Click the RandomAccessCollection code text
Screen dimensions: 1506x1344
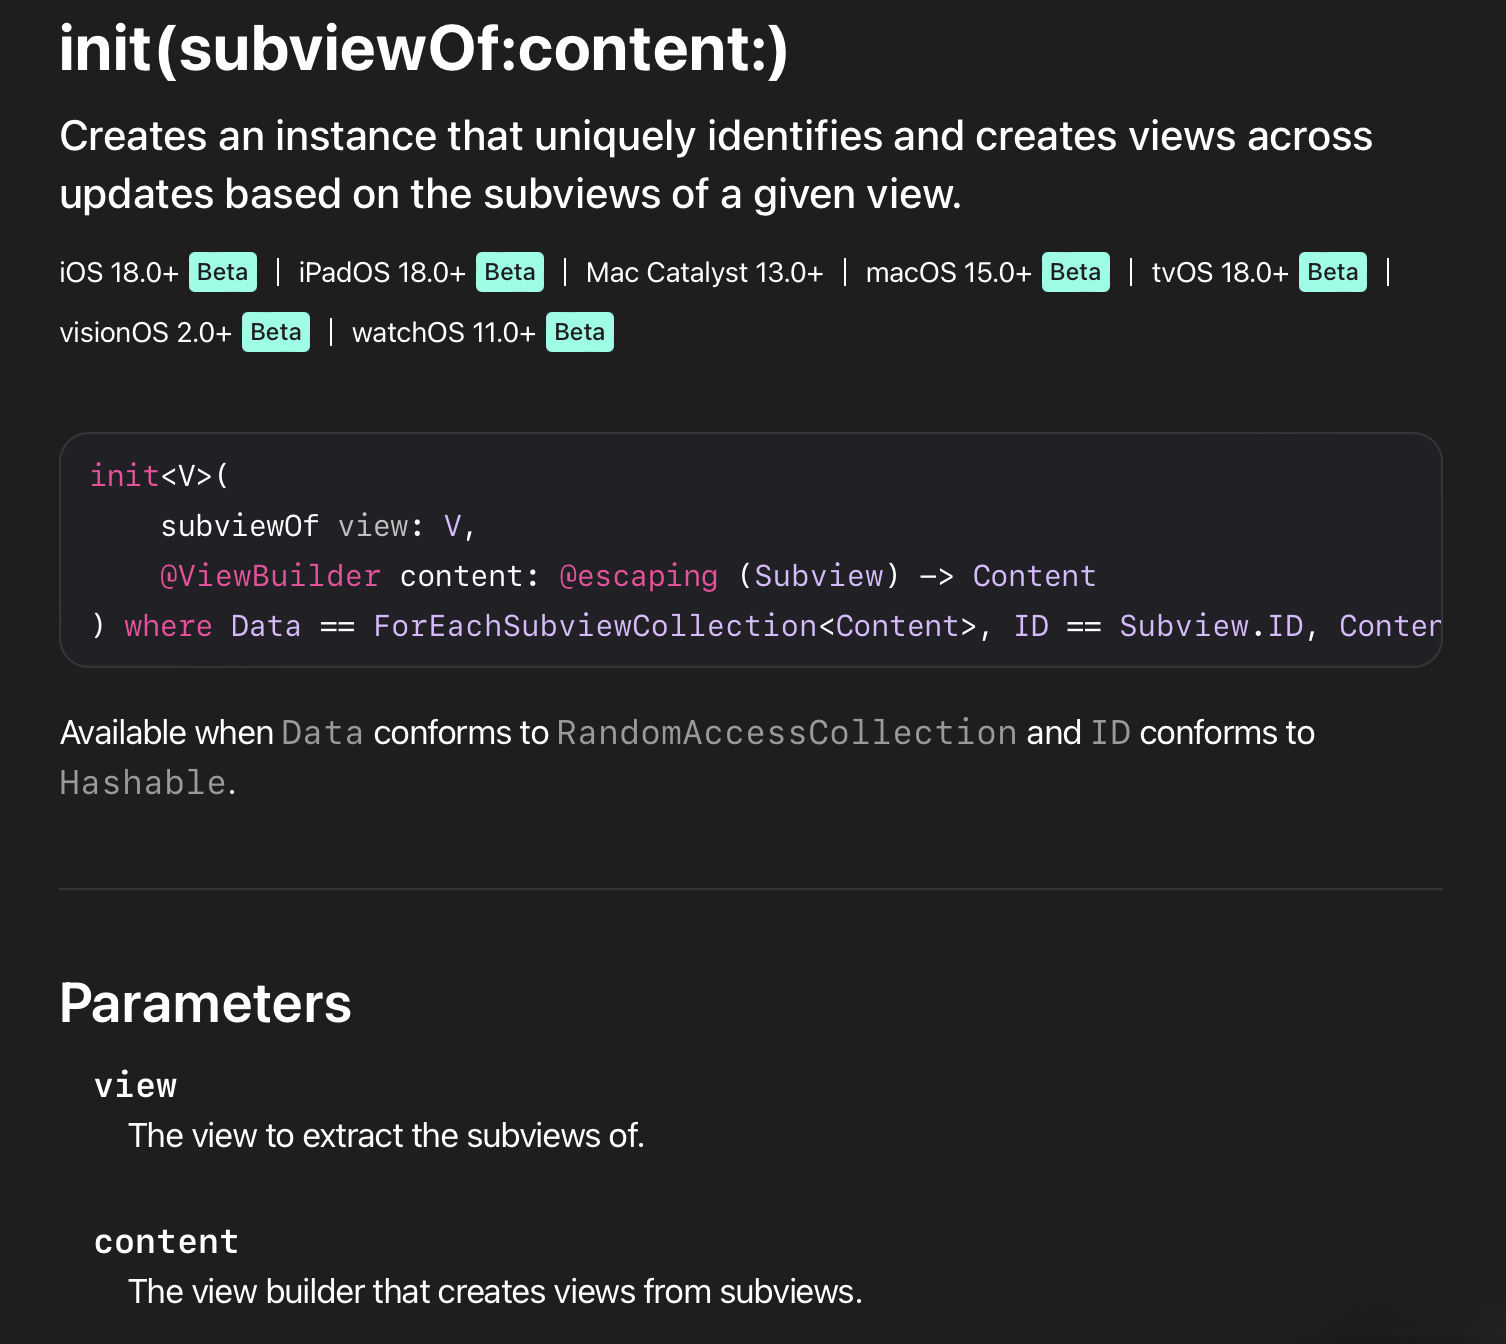[x=787, y=733]
